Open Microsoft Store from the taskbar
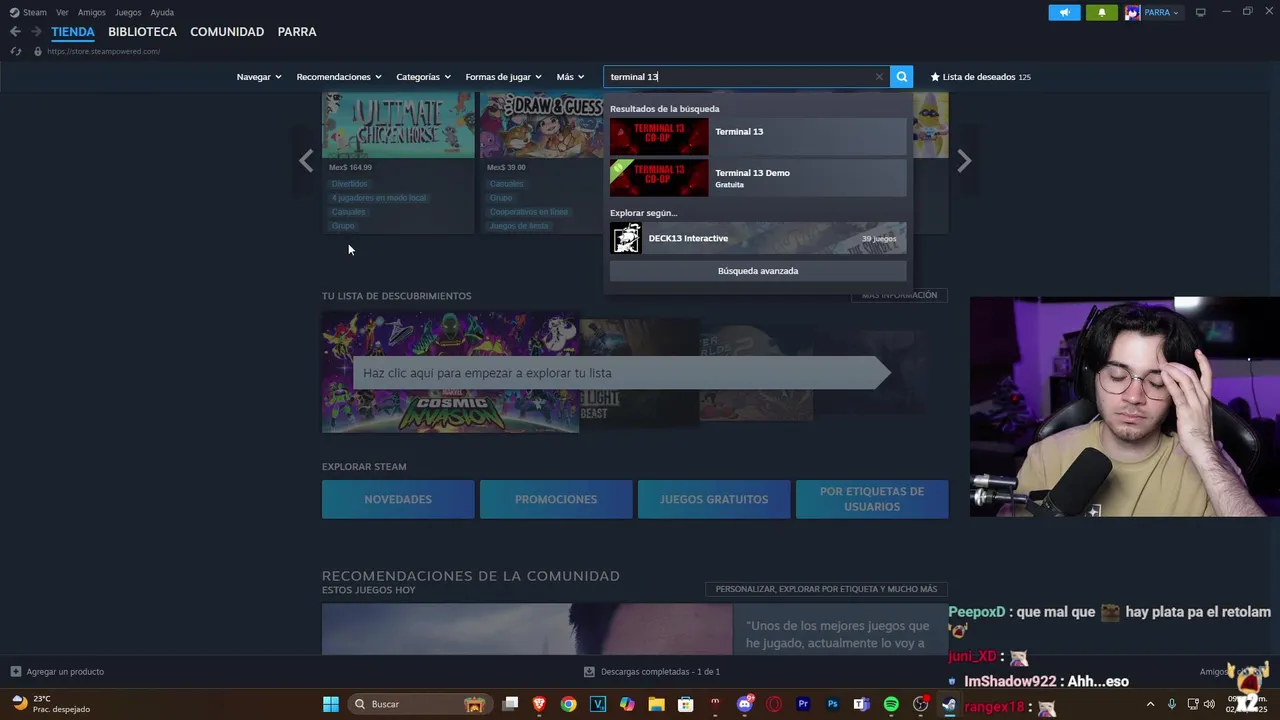 (x=685, y=704)
